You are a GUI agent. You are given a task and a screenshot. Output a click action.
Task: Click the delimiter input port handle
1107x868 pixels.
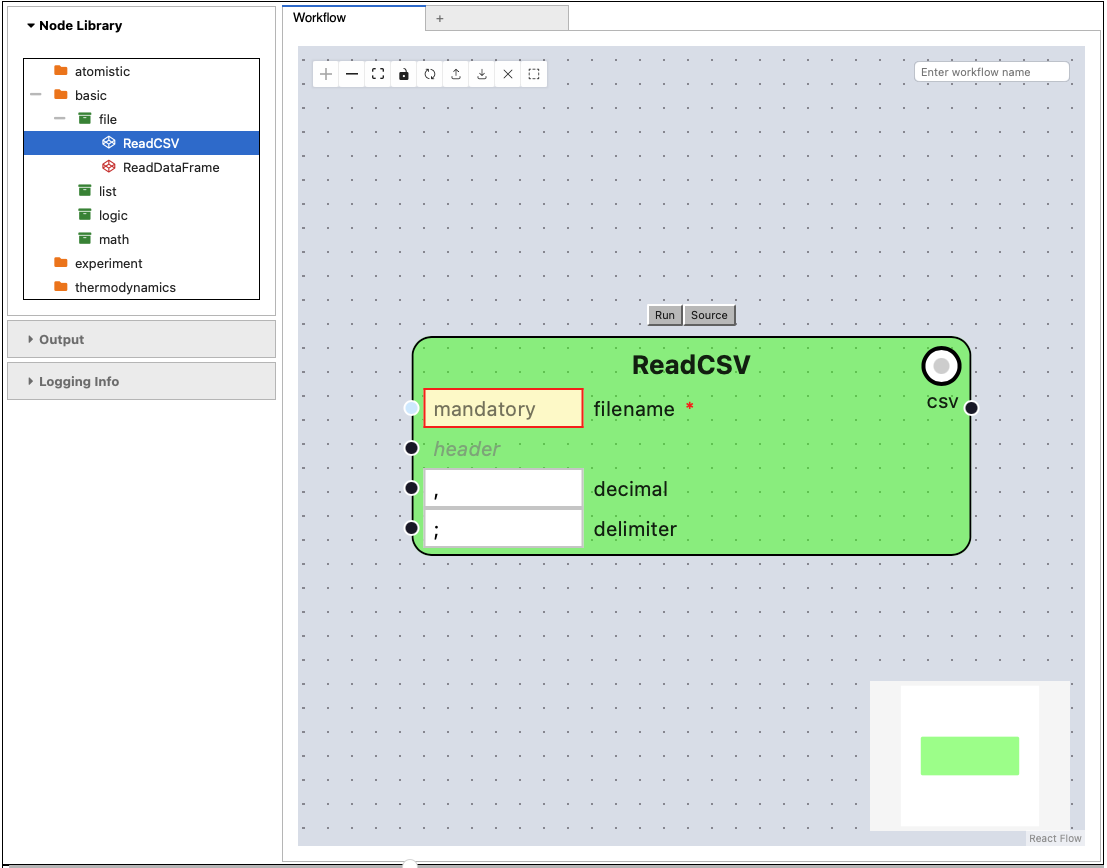pos(412,528)
